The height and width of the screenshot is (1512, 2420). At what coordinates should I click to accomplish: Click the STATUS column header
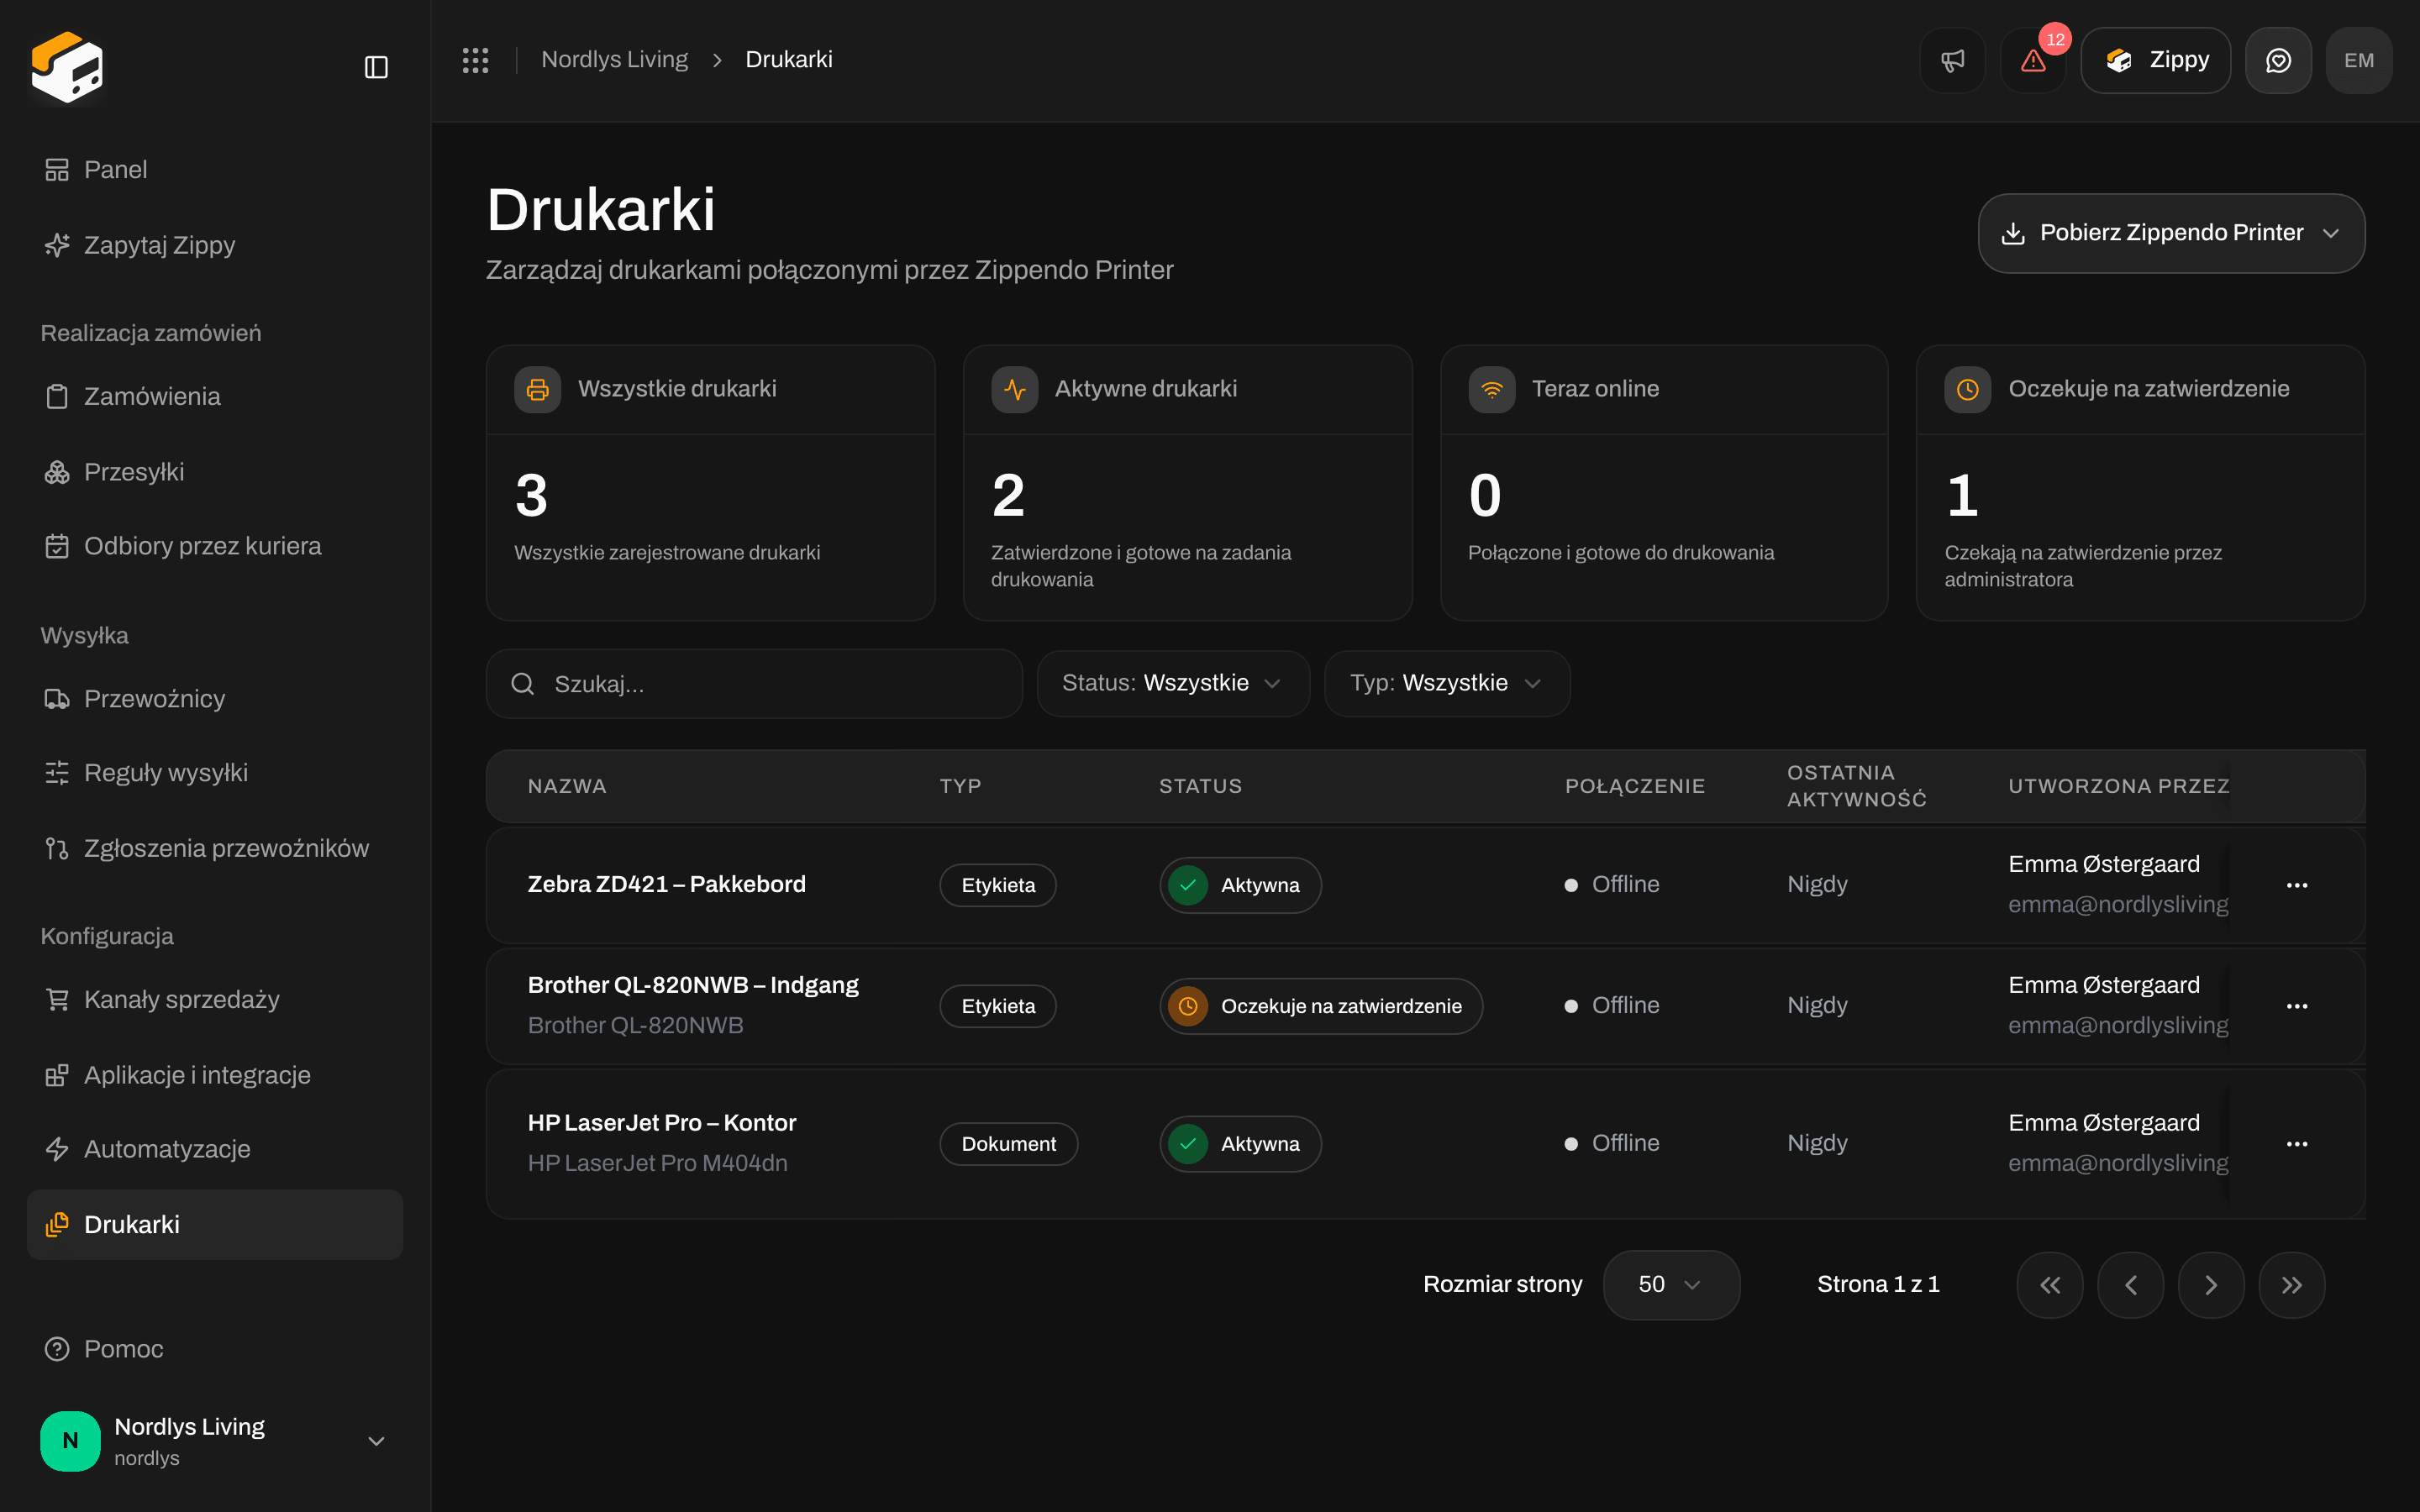[x=1200, y=787]
